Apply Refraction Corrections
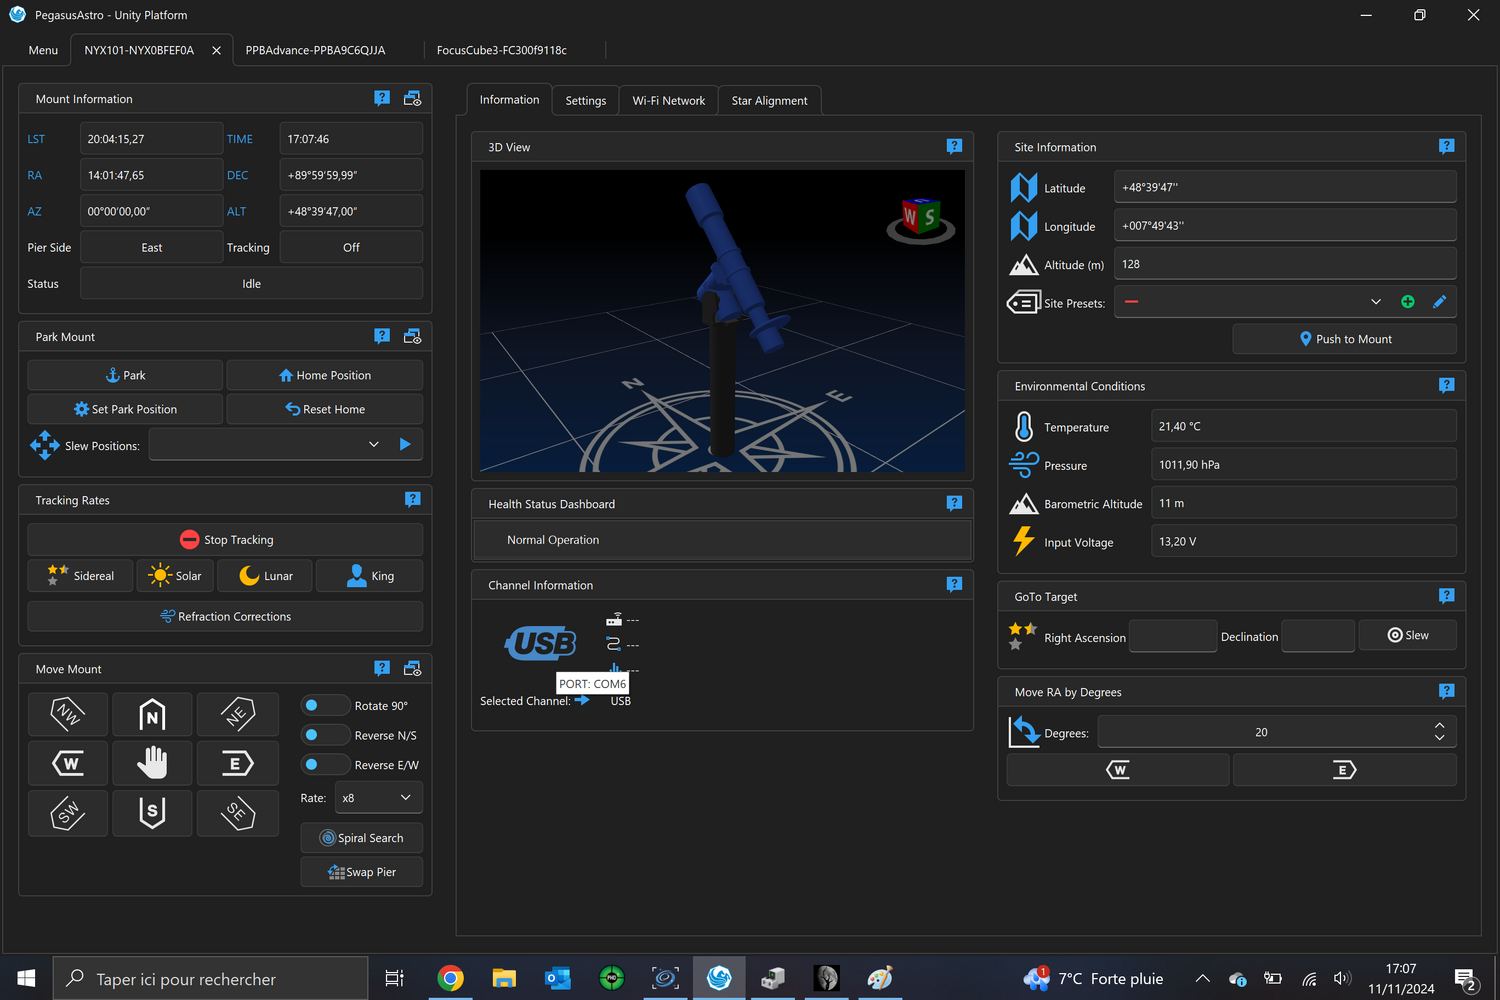 click(x=225, y=616)
